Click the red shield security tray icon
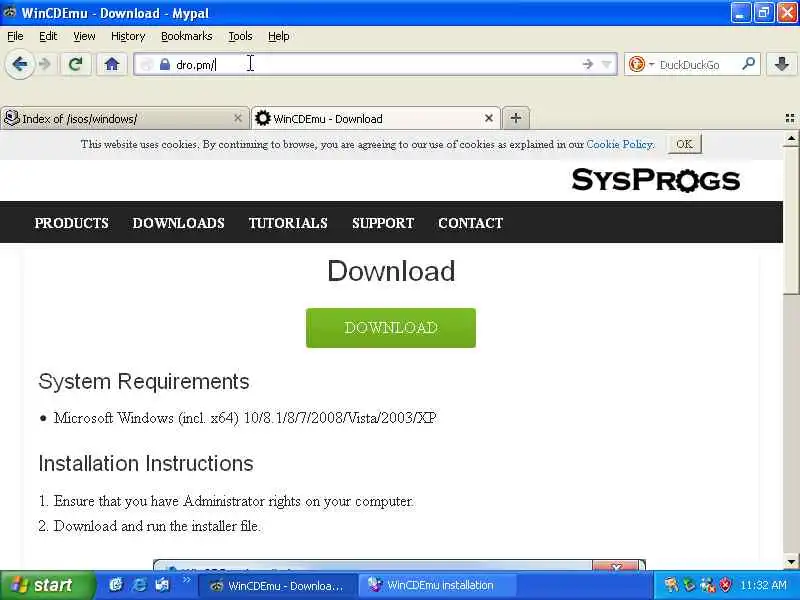The height and width of the screenshot is (600, 800). (724, 585)
